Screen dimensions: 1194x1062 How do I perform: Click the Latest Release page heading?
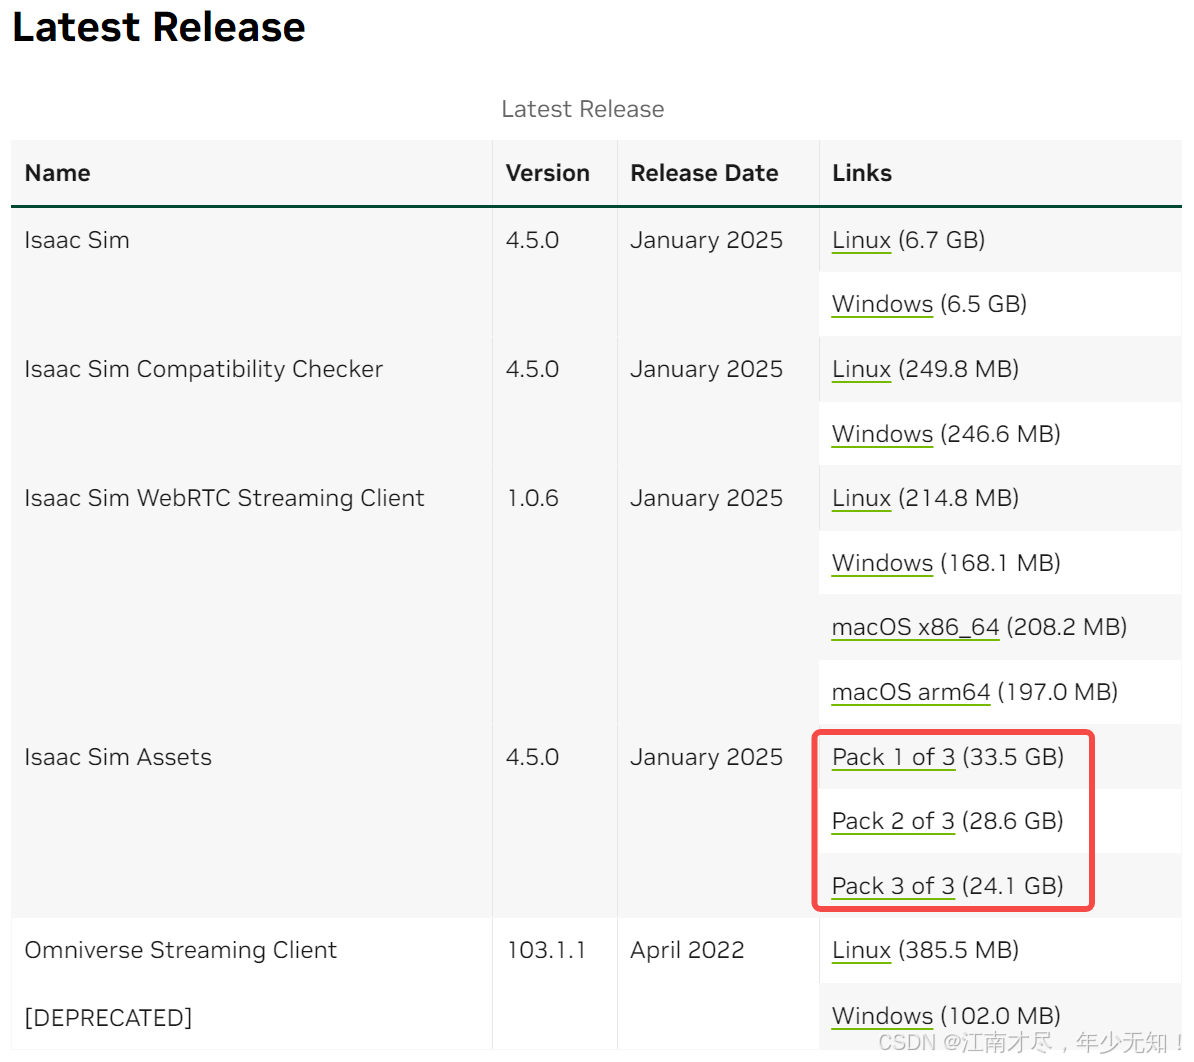(x=159, y=27)
